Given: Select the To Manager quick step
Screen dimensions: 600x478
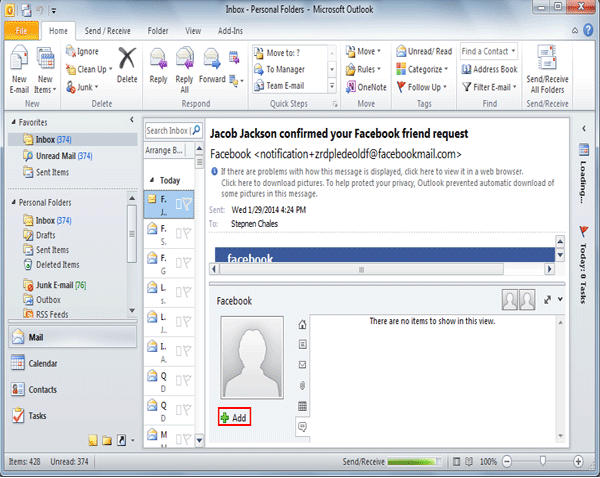Looking at the screenshot, I should (x=290, y=69).
